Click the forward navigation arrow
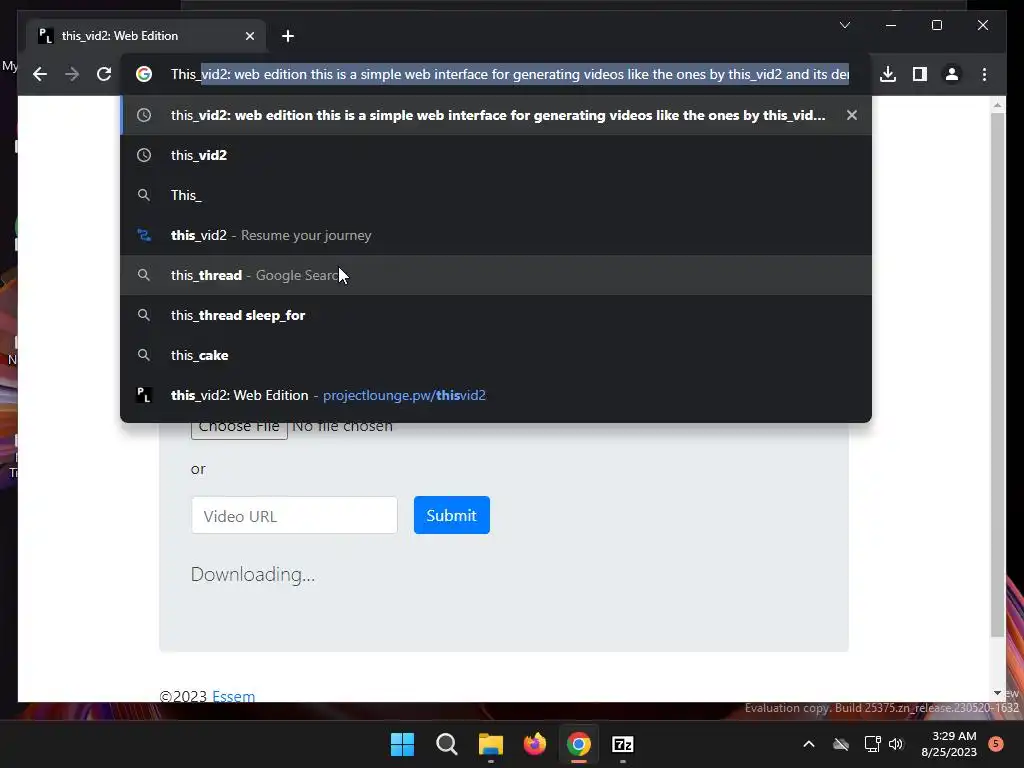 72,74
